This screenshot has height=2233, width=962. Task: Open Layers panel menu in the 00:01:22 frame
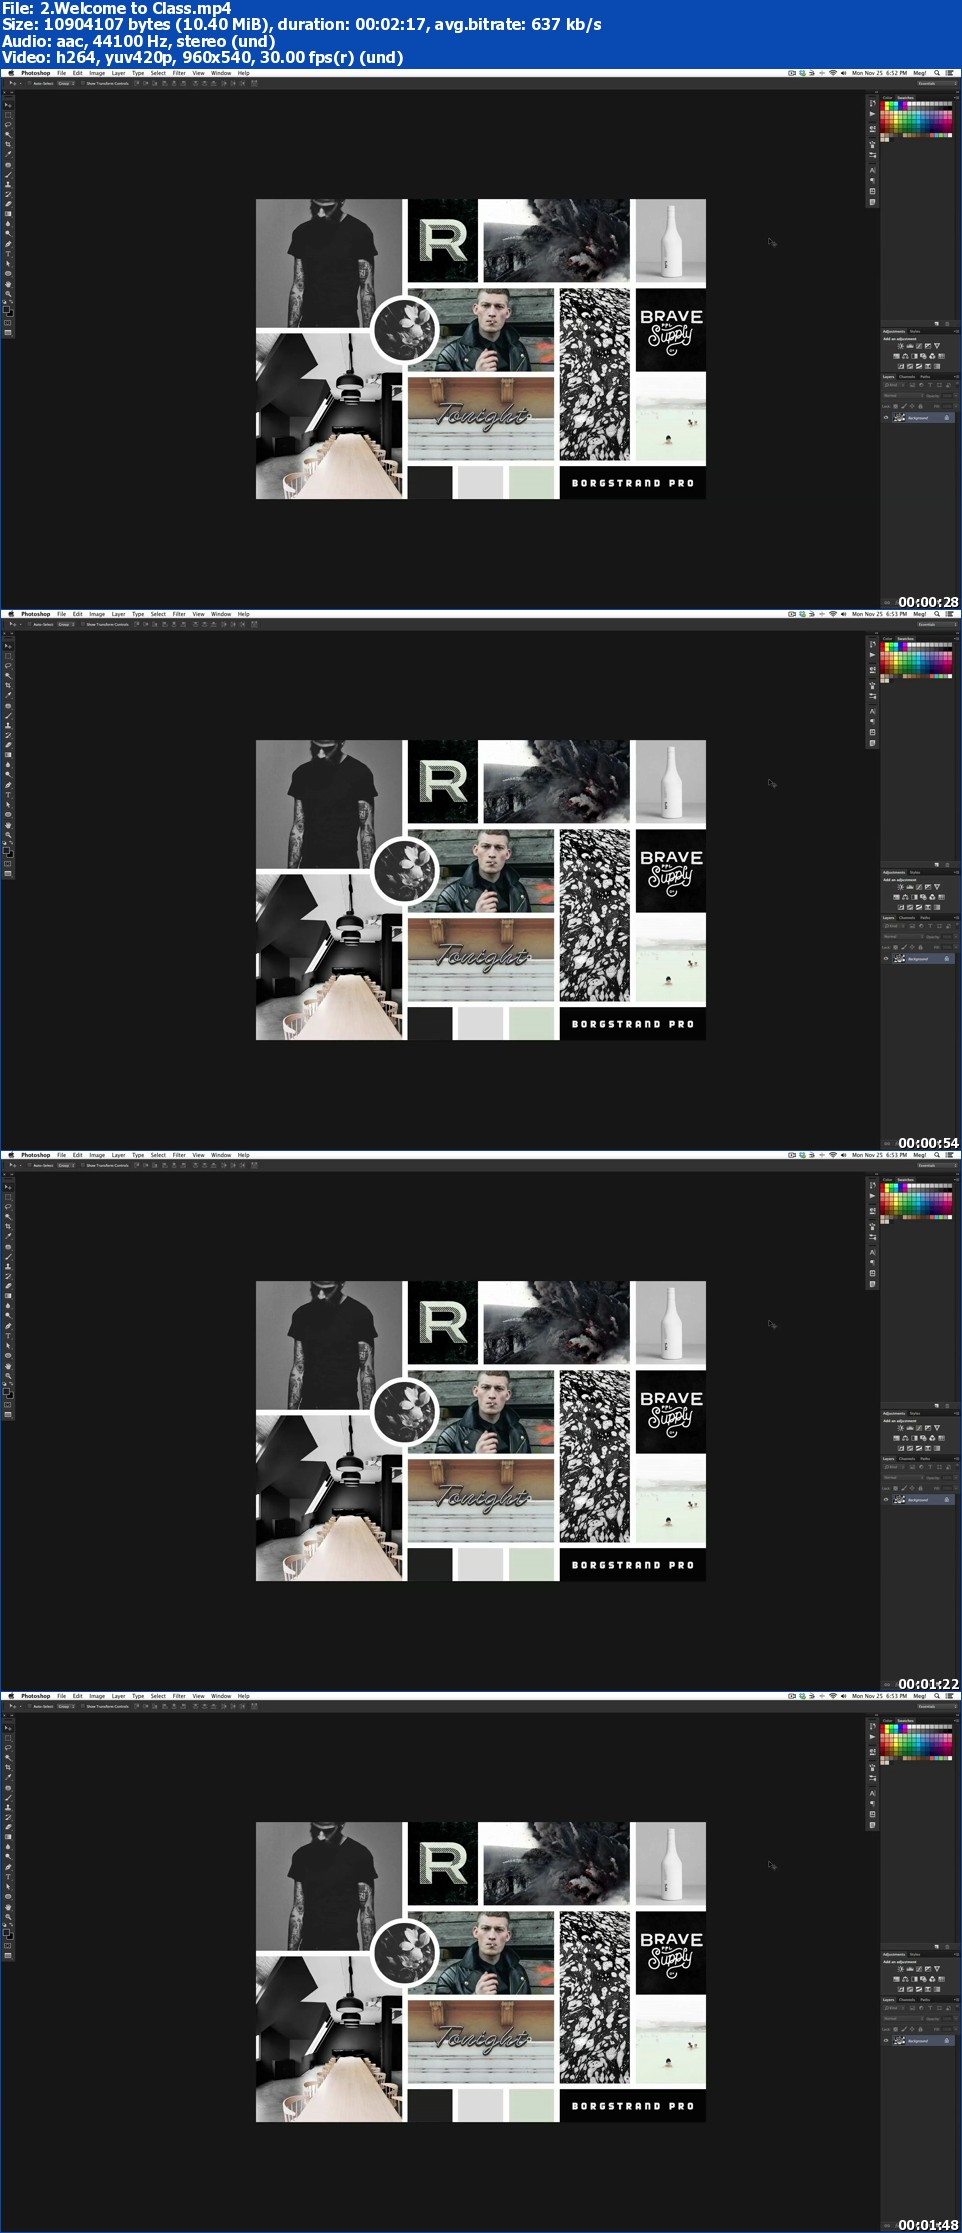click(x=957, y=1459)
